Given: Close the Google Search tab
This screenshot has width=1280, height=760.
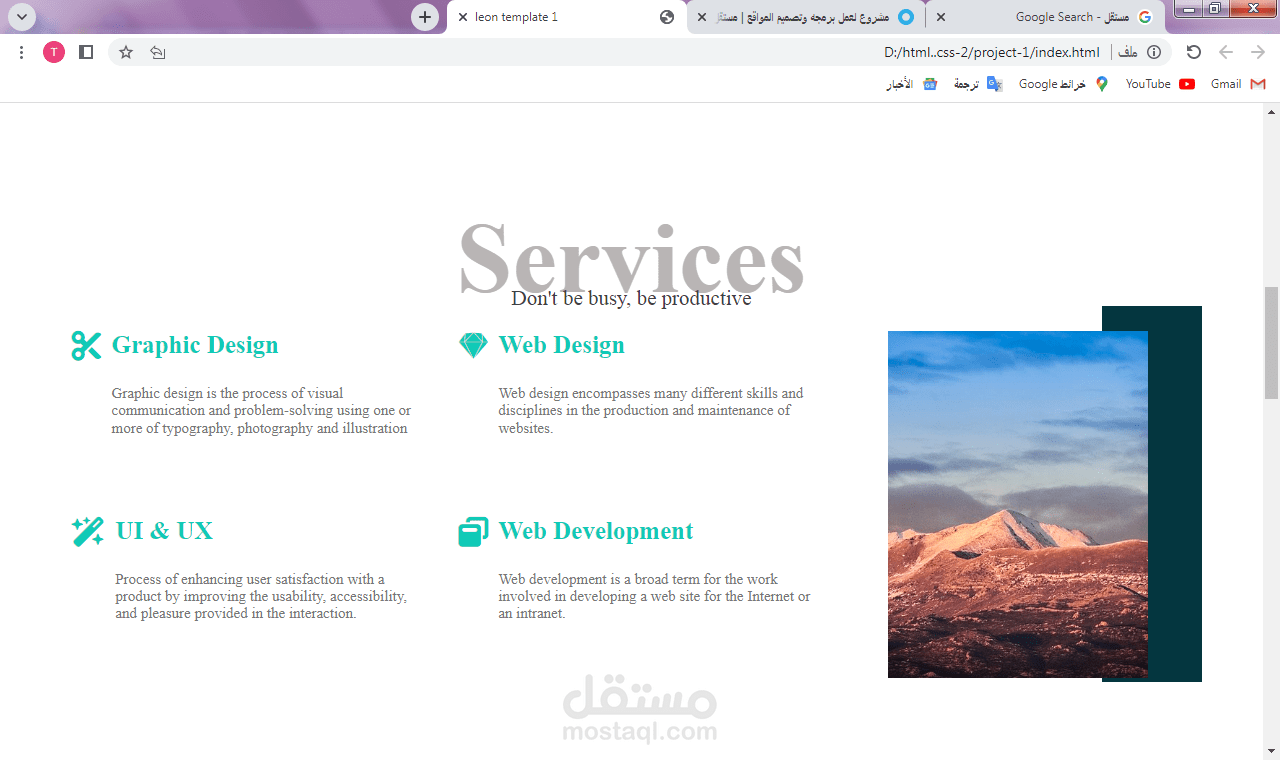Looking at the screenshot, I should pyautogui.click(x=940, y=17).
